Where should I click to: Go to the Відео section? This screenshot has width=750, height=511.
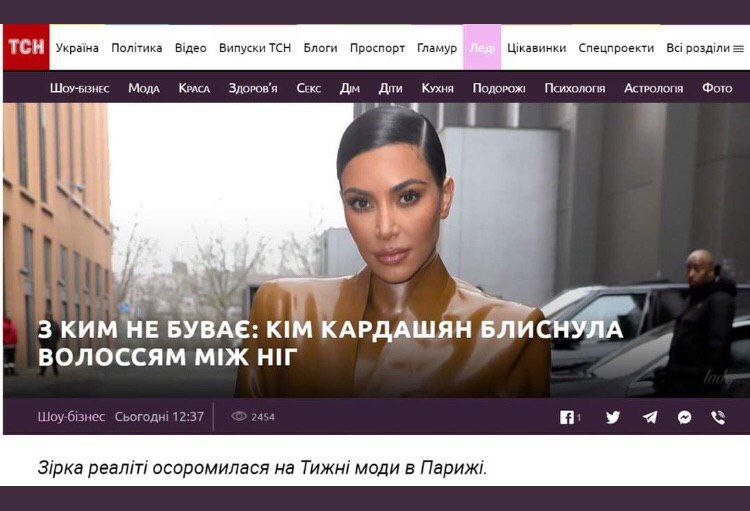190,48
